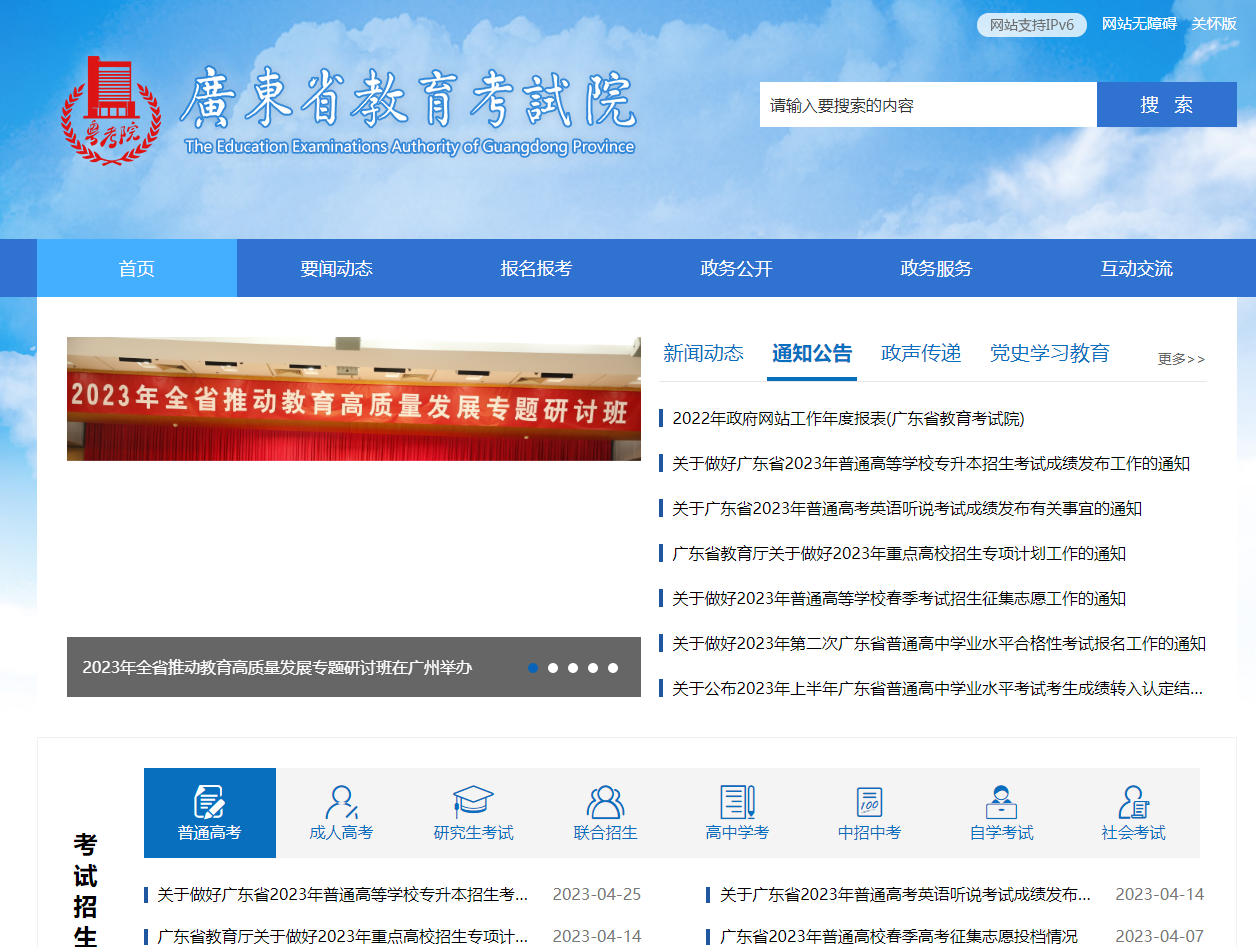1256x947 pixels.
Task: Click the date 2023-04-25
Action: (597, 894)
